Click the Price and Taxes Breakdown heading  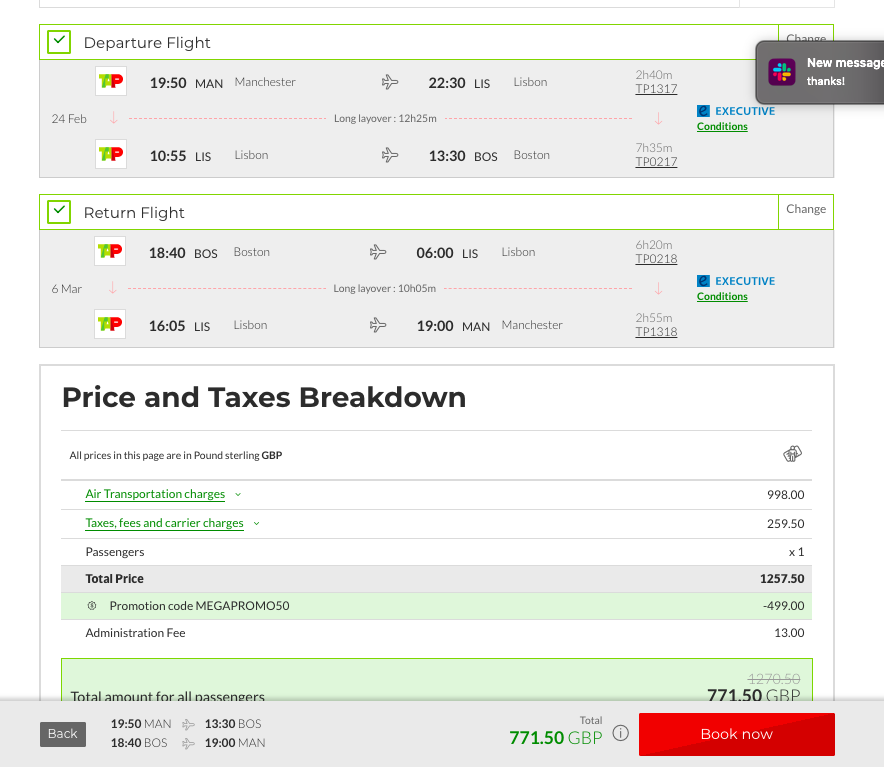(x=264, y=397)
